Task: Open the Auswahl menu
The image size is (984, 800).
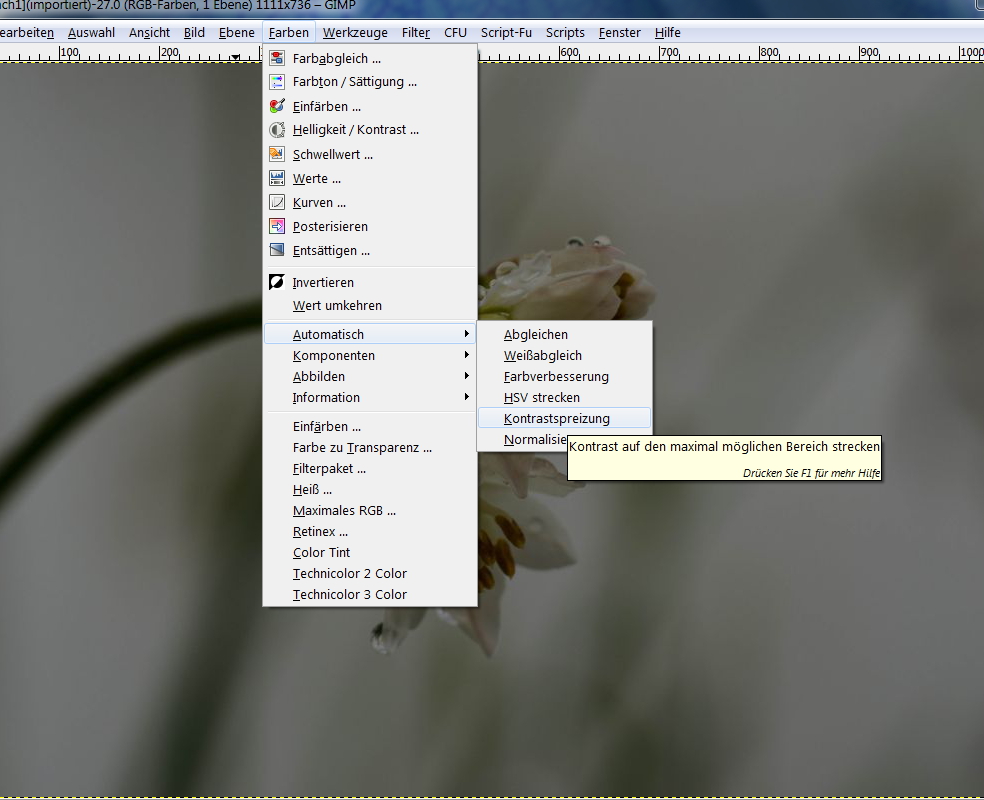Action: (91, 33)
